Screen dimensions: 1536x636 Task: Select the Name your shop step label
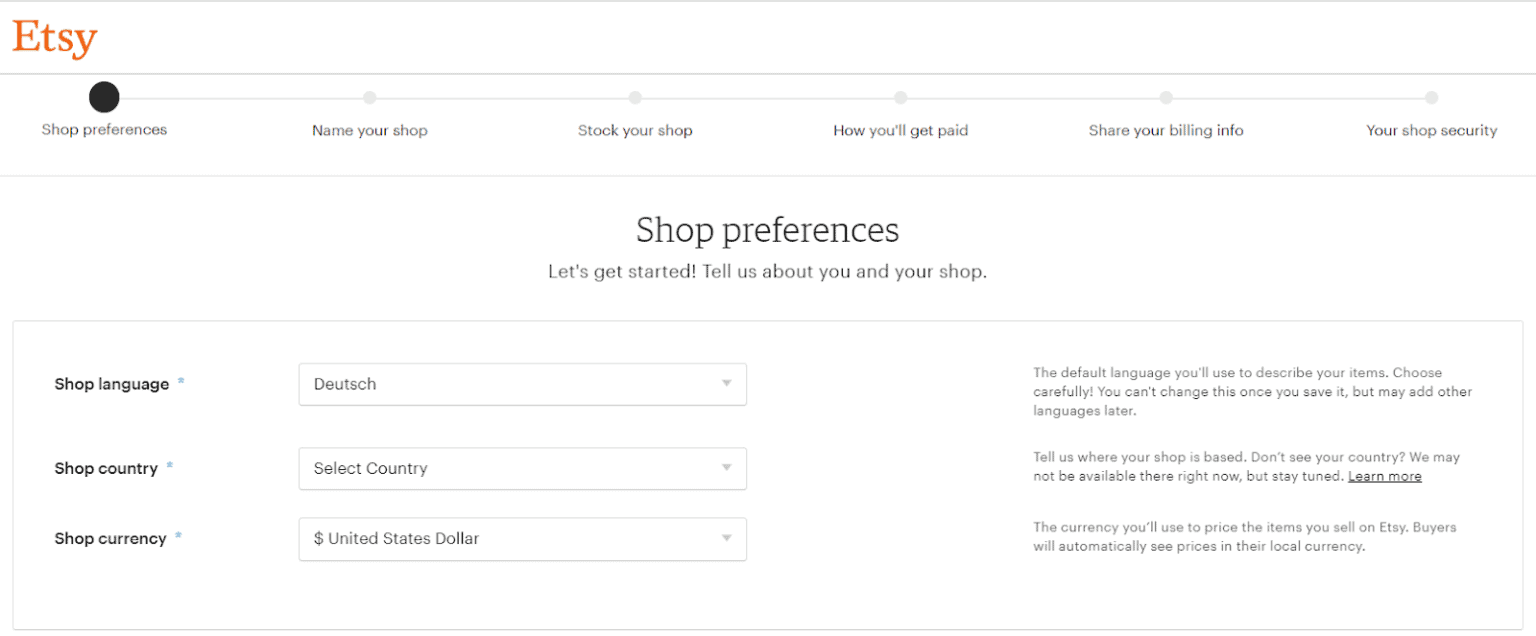[370, 130]
